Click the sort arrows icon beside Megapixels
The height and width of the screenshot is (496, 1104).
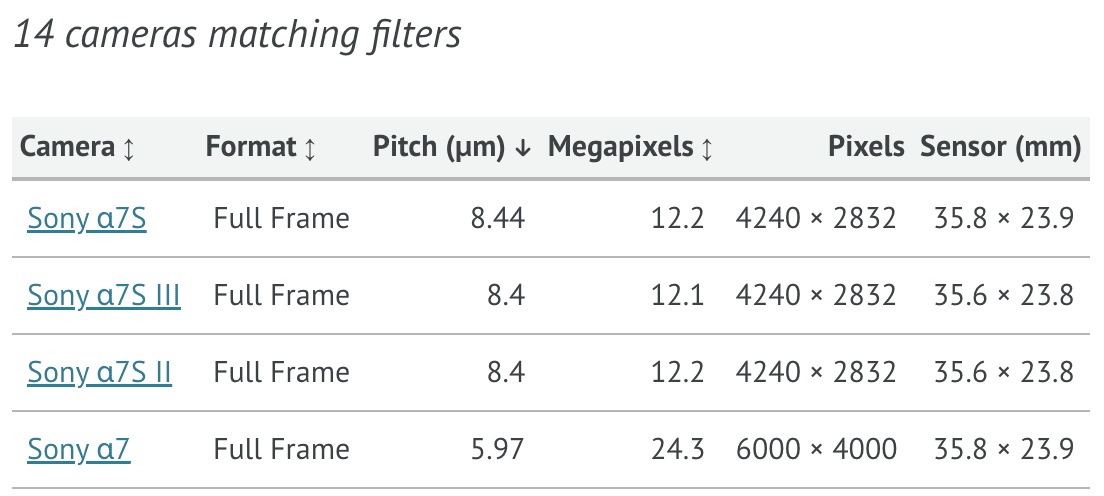pyautogui.click(x=707, y=149)
